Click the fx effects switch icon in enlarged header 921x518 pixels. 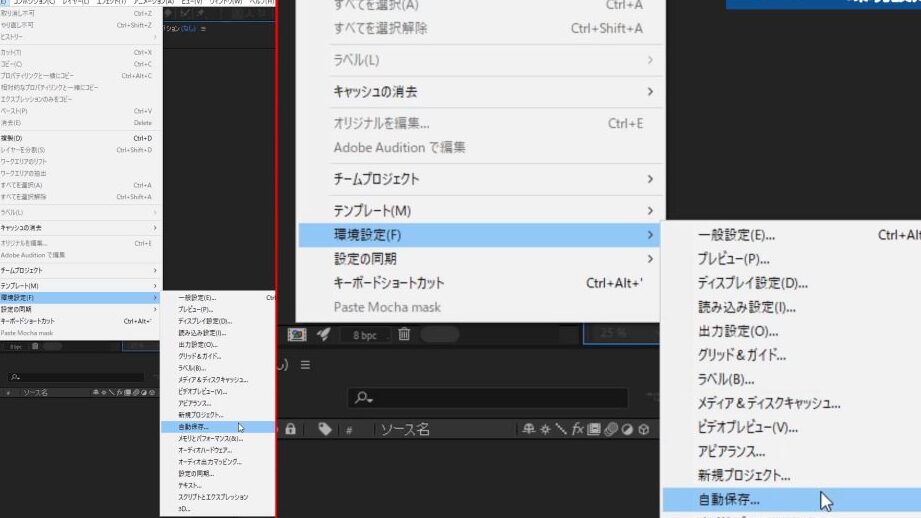point(577,429)
